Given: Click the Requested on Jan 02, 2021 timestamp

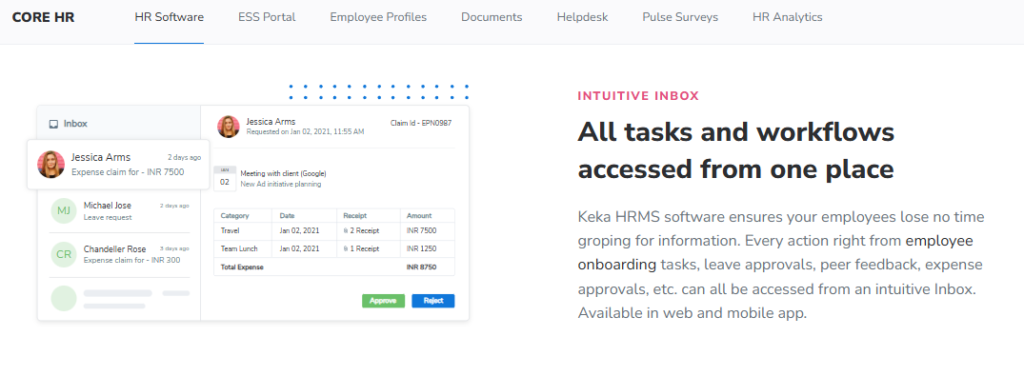Looking at the screenshot, I should tap(305, 132).
